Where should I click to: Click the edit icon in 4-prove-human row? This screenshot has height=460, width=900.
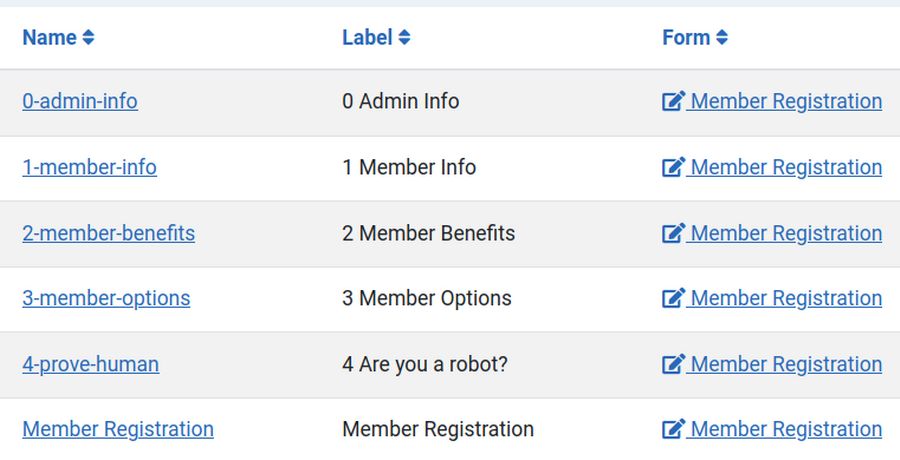pos(673,364)
